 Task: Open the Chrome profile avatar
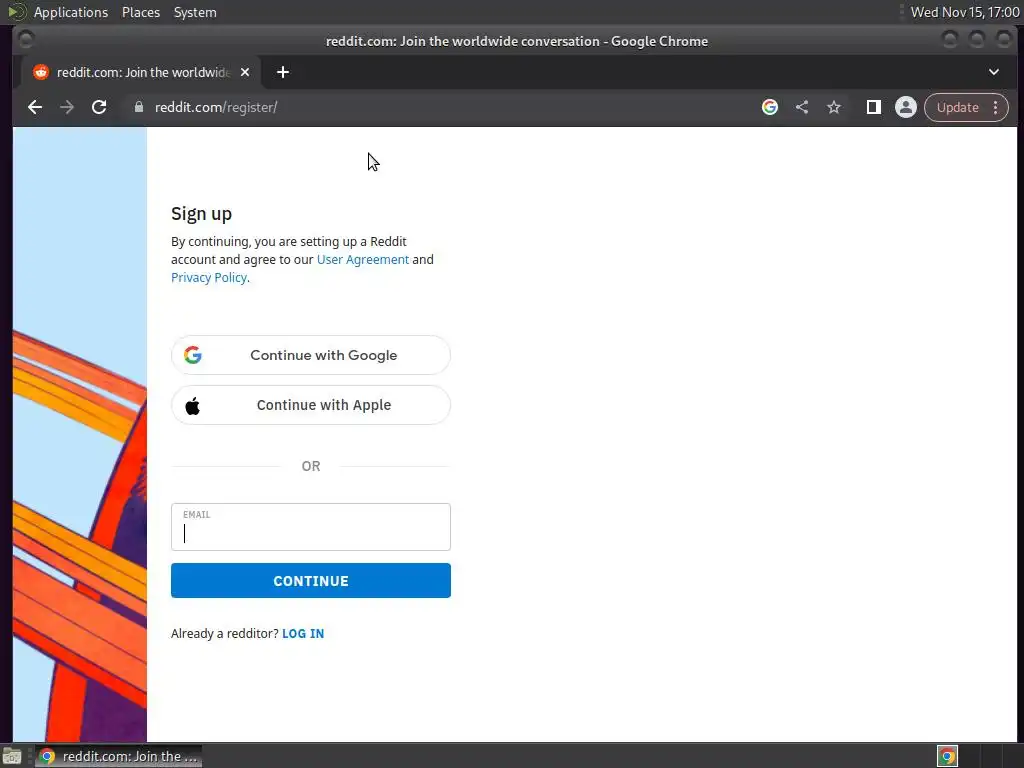coord(906,107)
